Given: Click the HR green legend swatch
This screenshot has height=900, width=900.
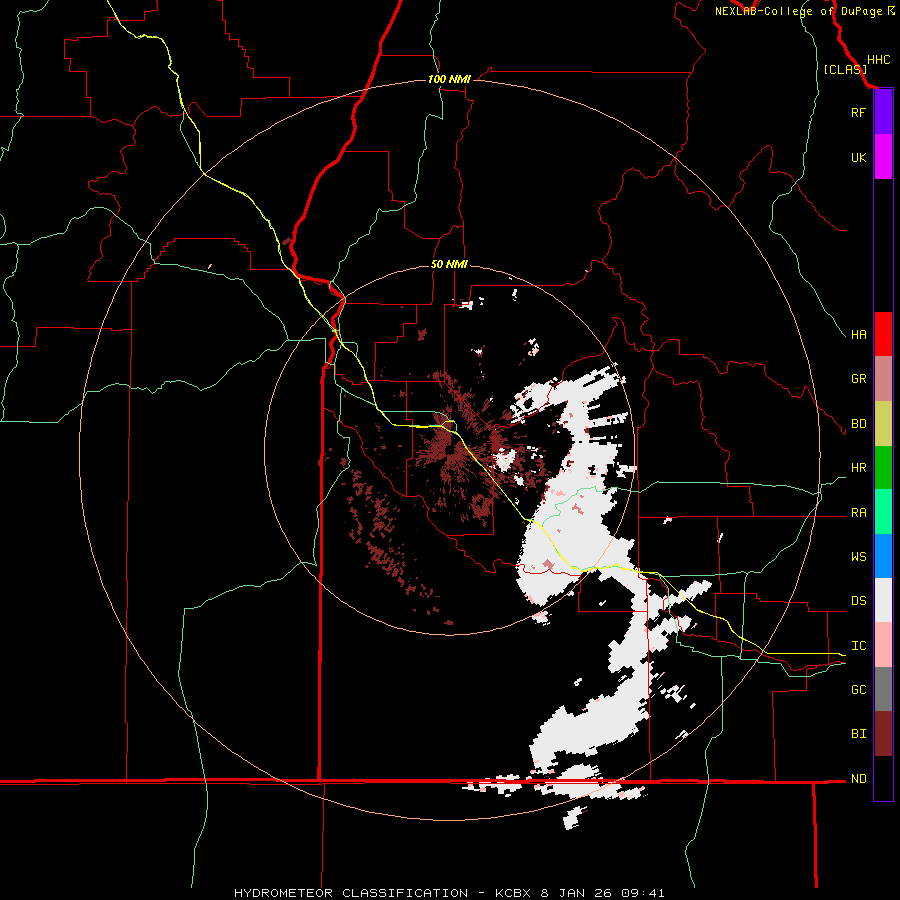Looking at the screenshot, I should pyautogui.click(x=883, y=468).
